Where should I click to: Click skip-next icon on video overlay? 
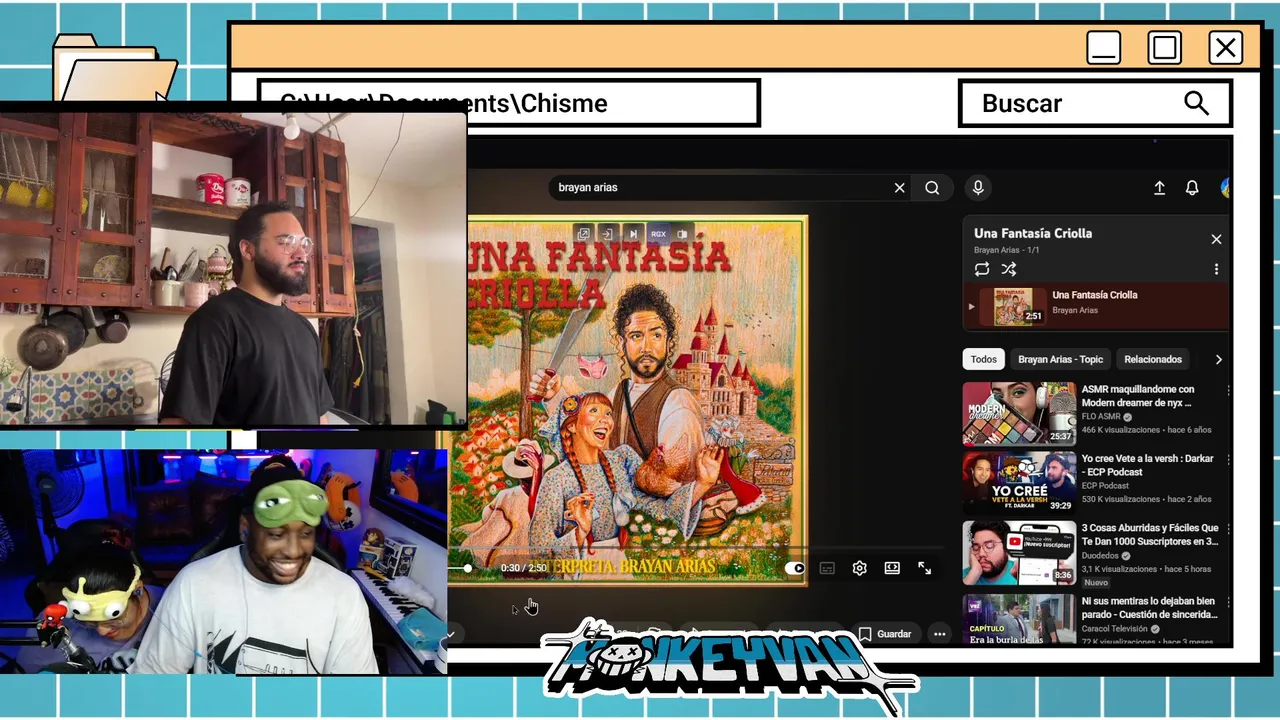click(632, 234)
